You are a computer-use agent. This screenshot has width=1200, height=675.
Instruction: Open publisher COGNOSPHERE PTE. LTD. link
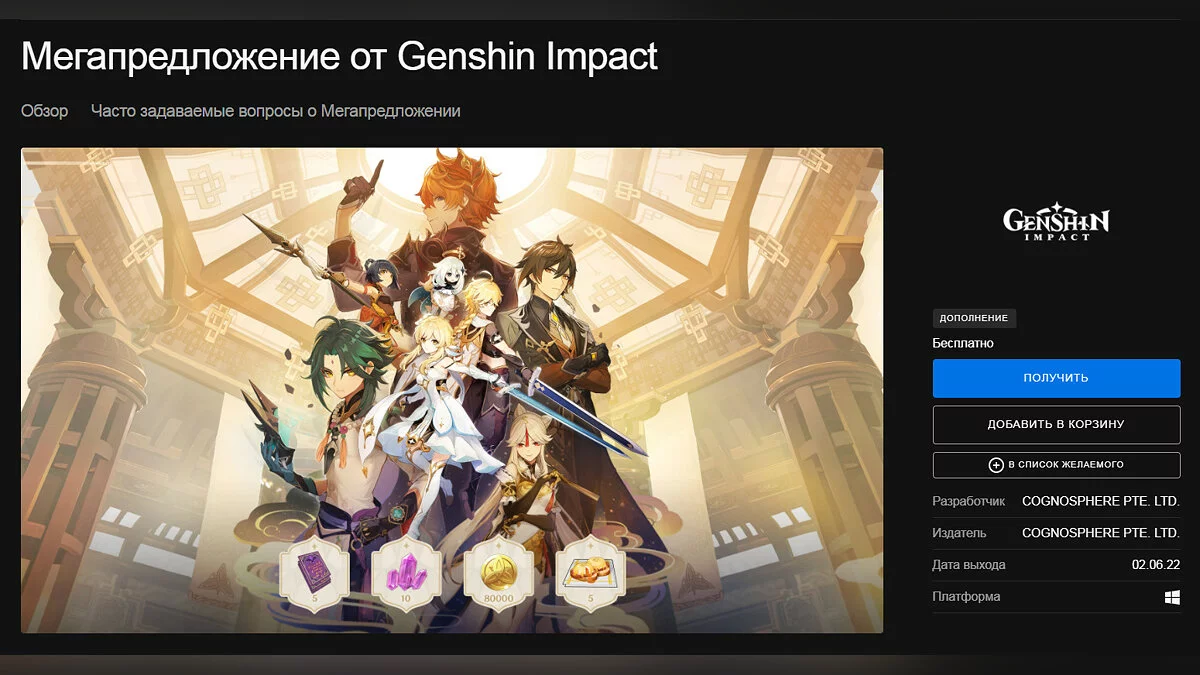click(x=1101, y=533)
